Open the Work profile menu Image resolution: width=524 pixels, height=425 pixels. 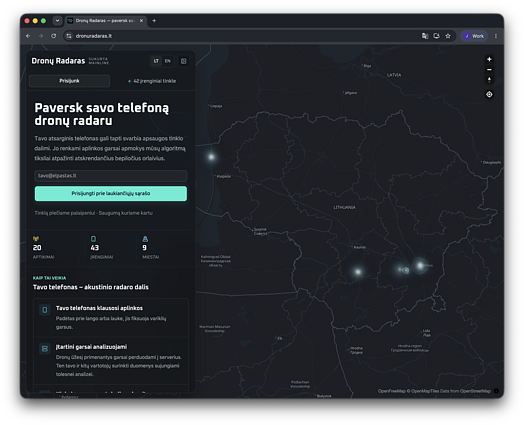[x=474, y=36]
